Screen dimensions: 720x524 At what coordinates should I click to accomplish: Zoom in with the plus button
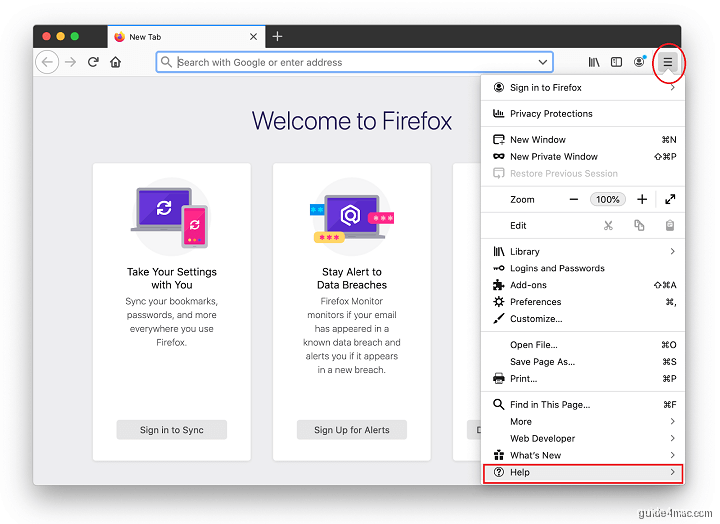642,199
